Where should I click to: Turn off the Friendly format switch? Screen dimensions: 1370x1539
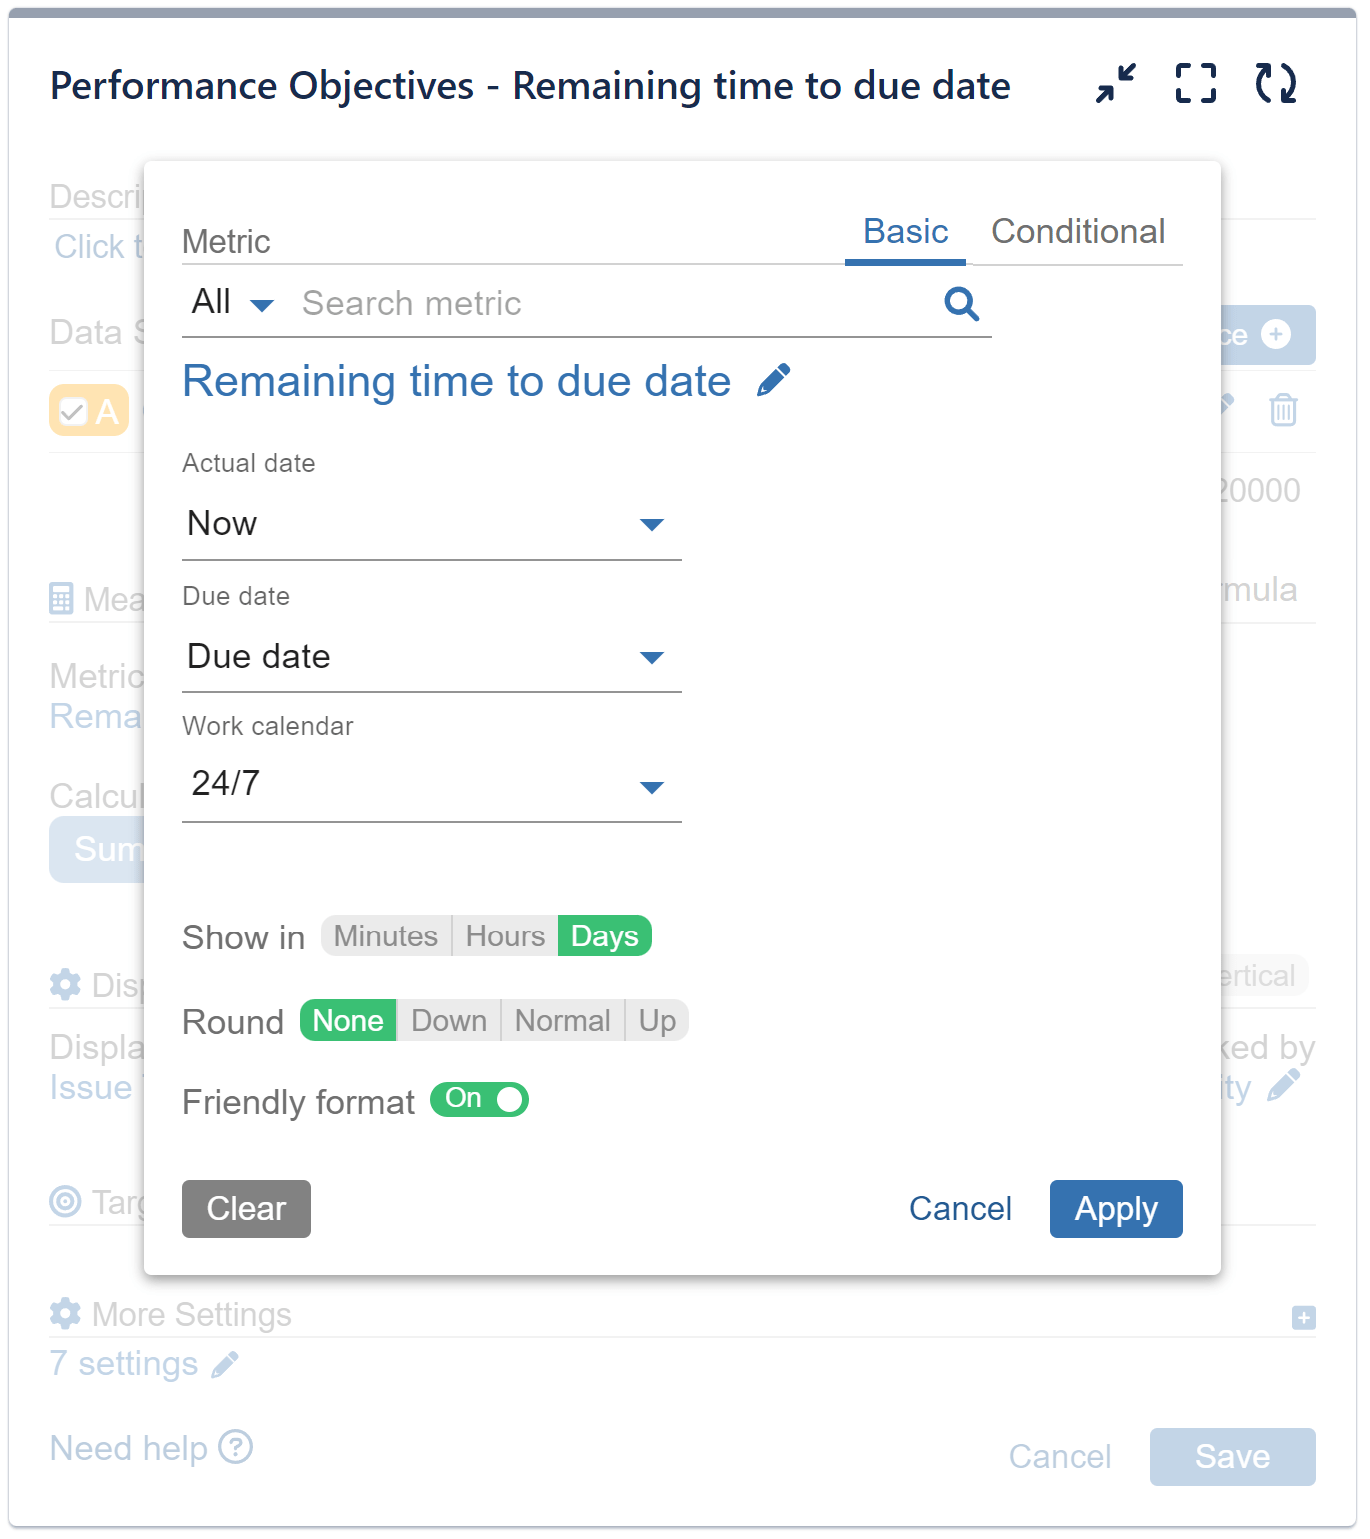click(x=479, y=1100)
